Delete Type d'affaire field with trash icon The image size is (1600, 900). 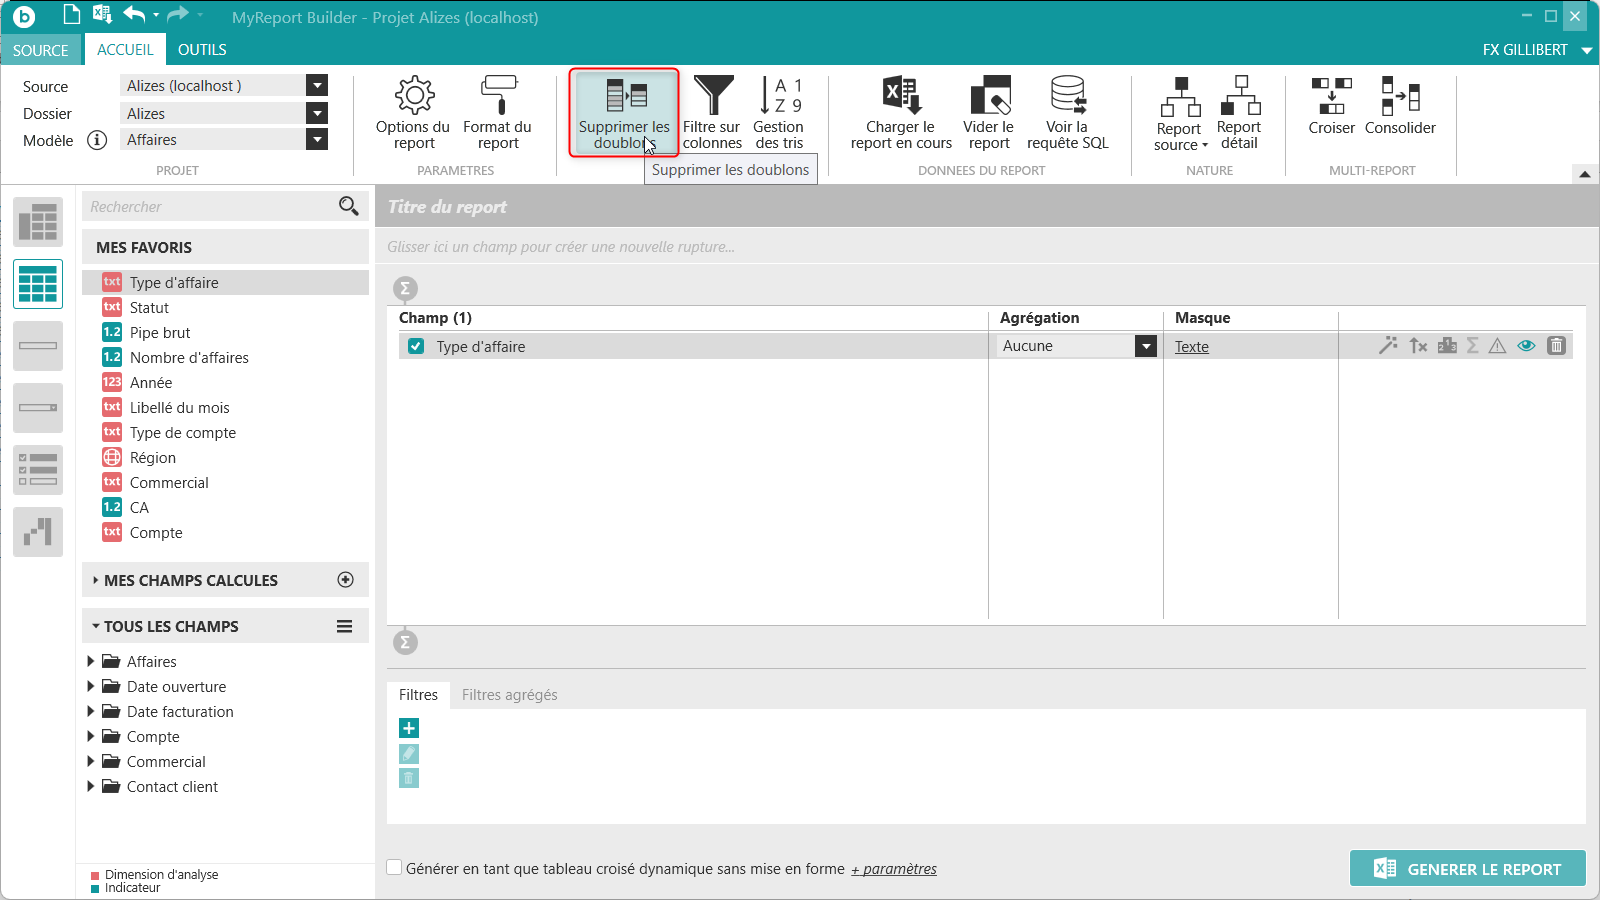[x=1556, y=346]
